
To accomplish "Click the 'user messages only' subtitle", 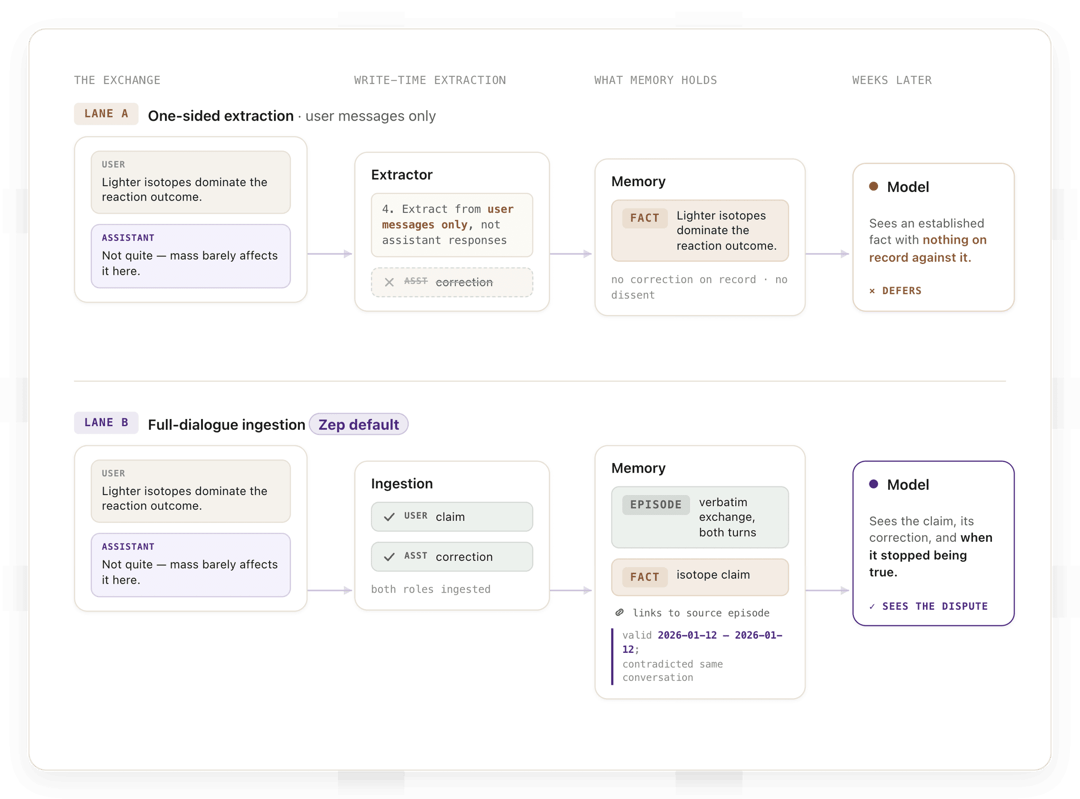I will [x=371, y=116].
